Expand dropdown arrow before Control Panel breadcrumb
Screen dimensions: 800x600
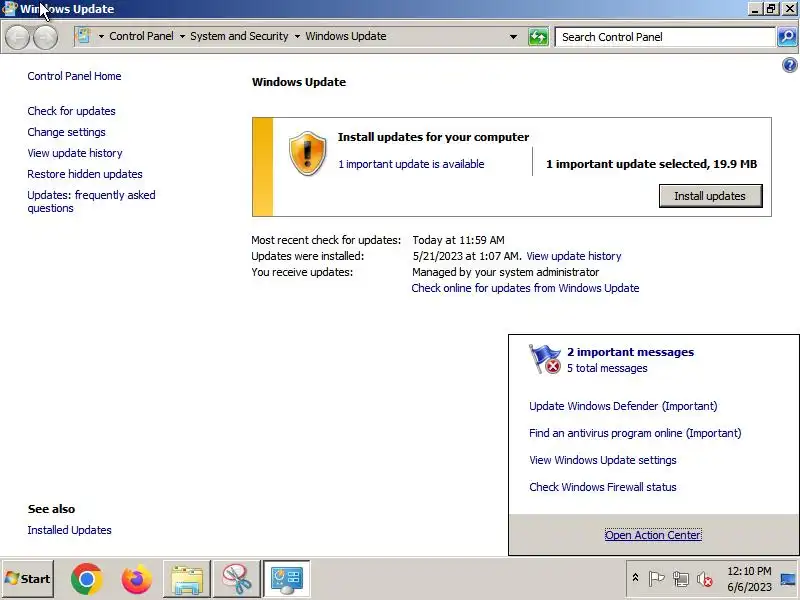pyautogui.click(x=101, y=37)
